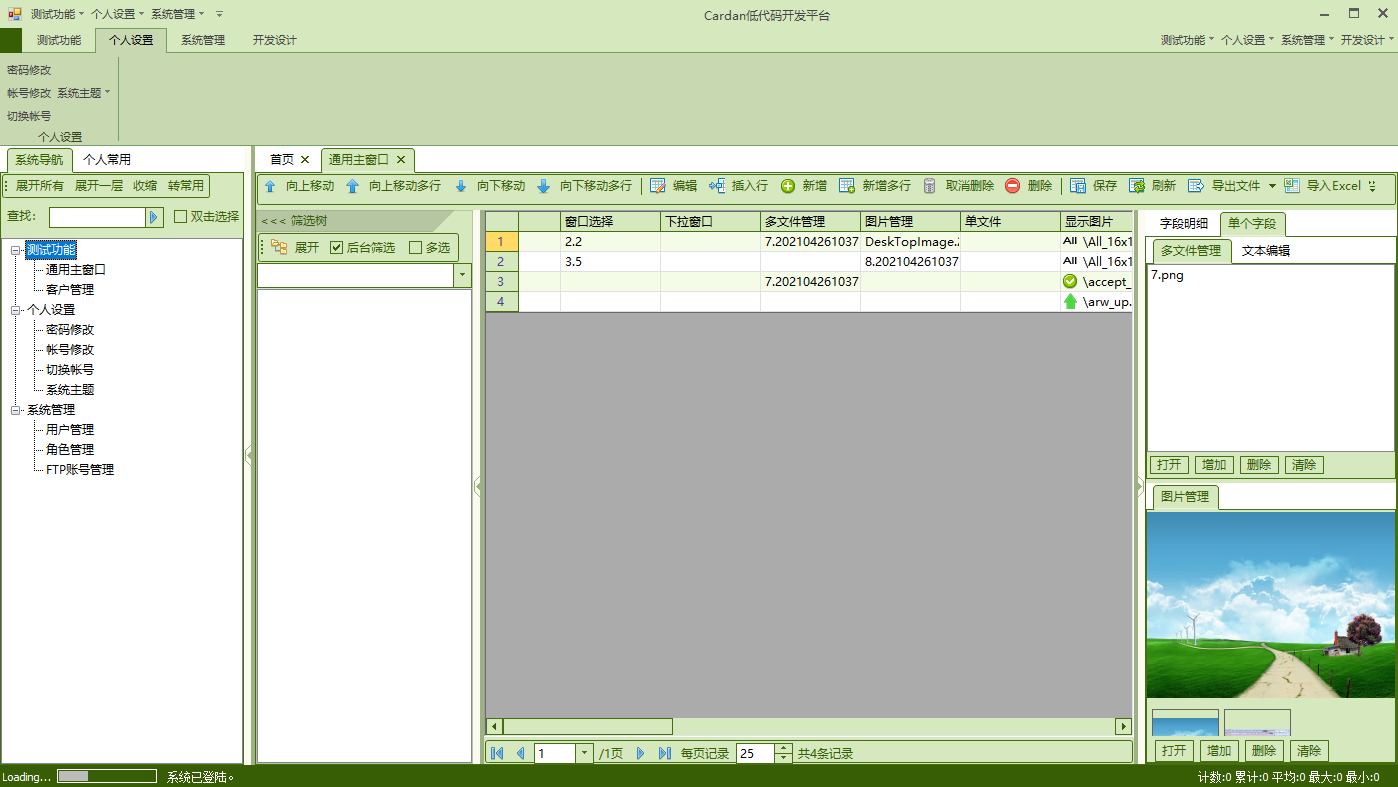The width and height of the screenshot is (1398, 787).
Task: Click the 向下移动多行 toolbar icon
Action: 543,186
